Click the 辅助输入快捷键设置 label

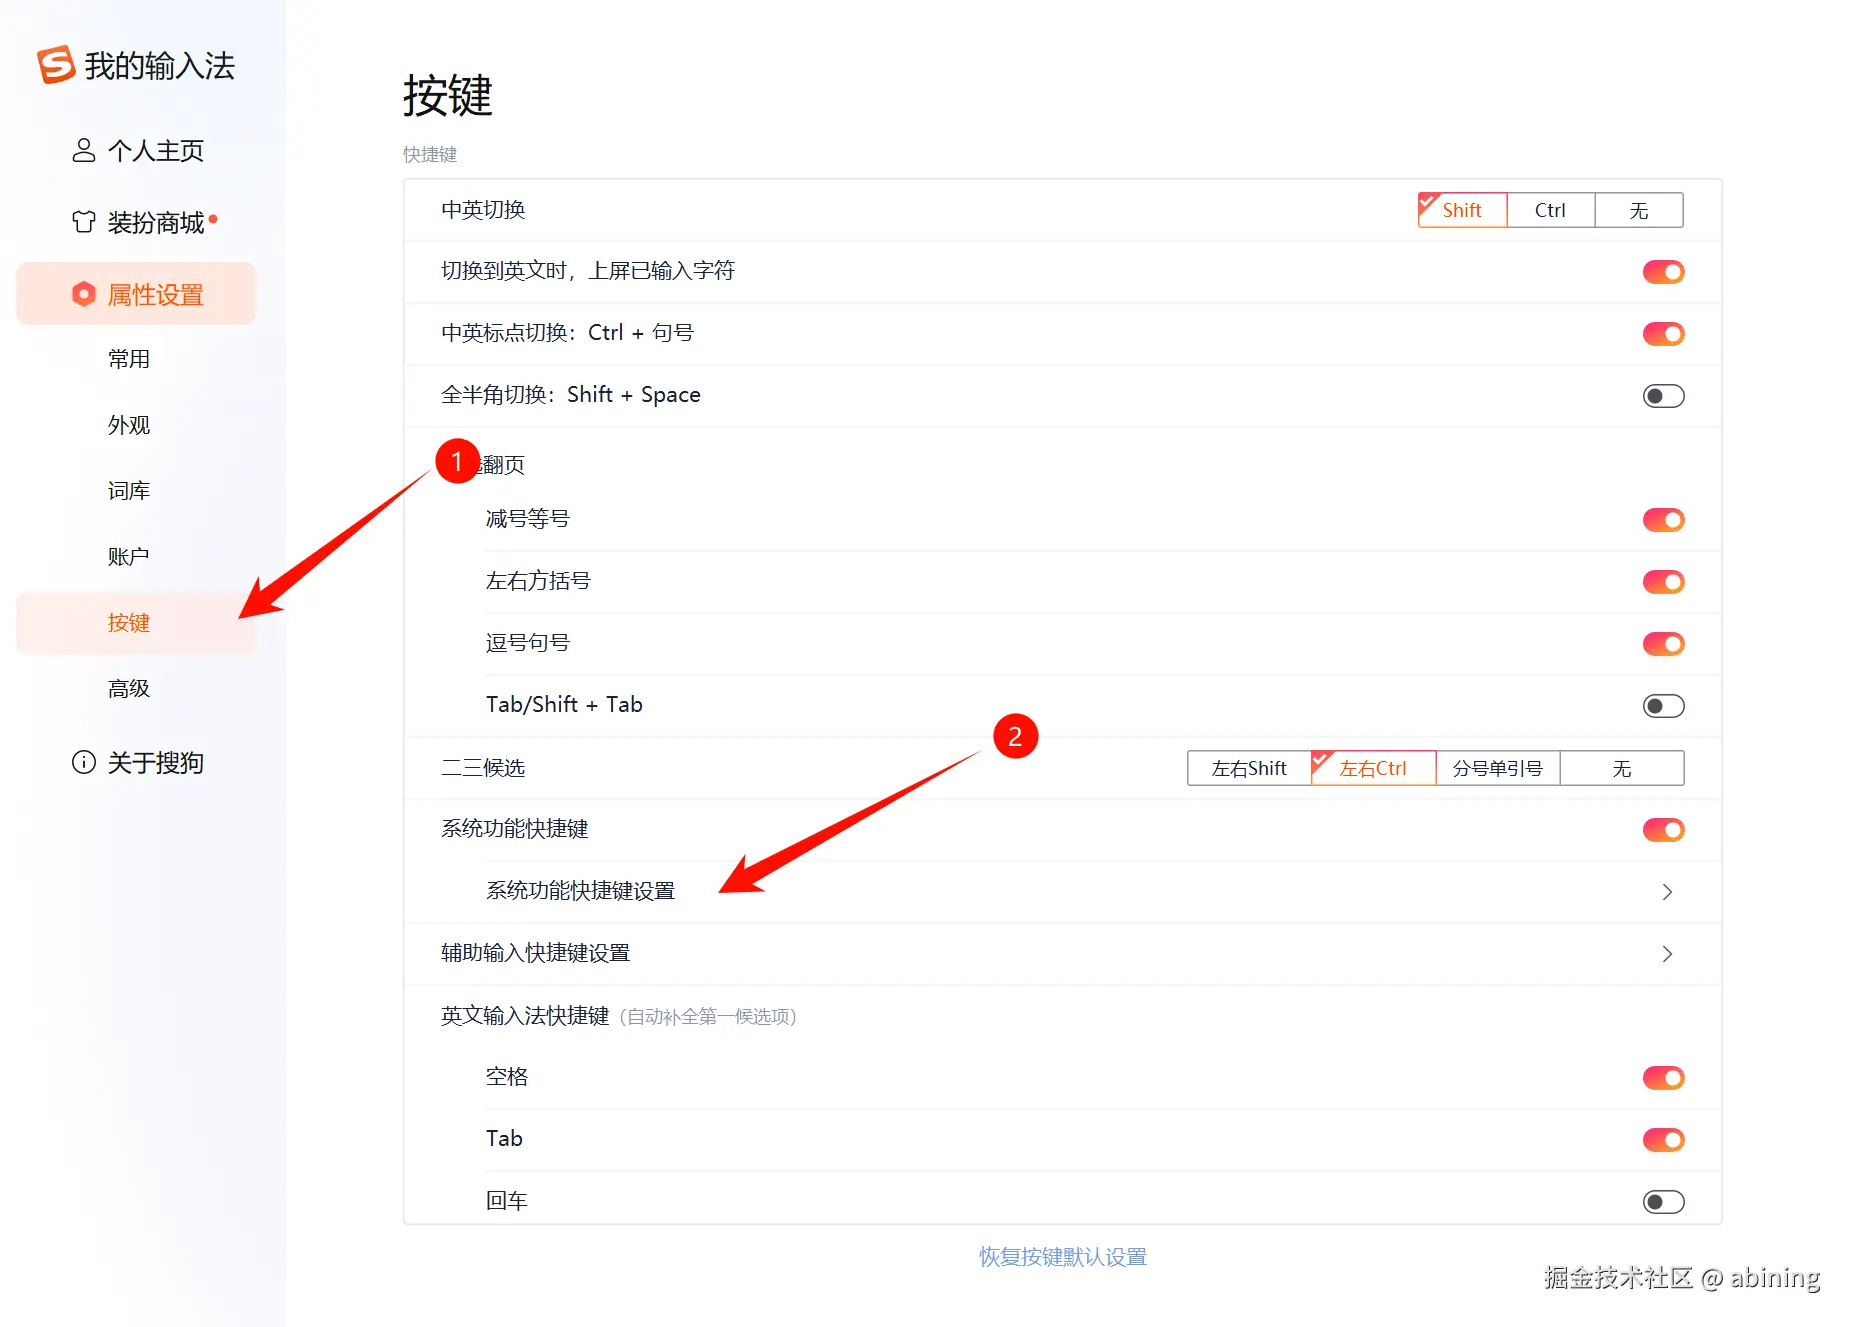pos(535,953)
